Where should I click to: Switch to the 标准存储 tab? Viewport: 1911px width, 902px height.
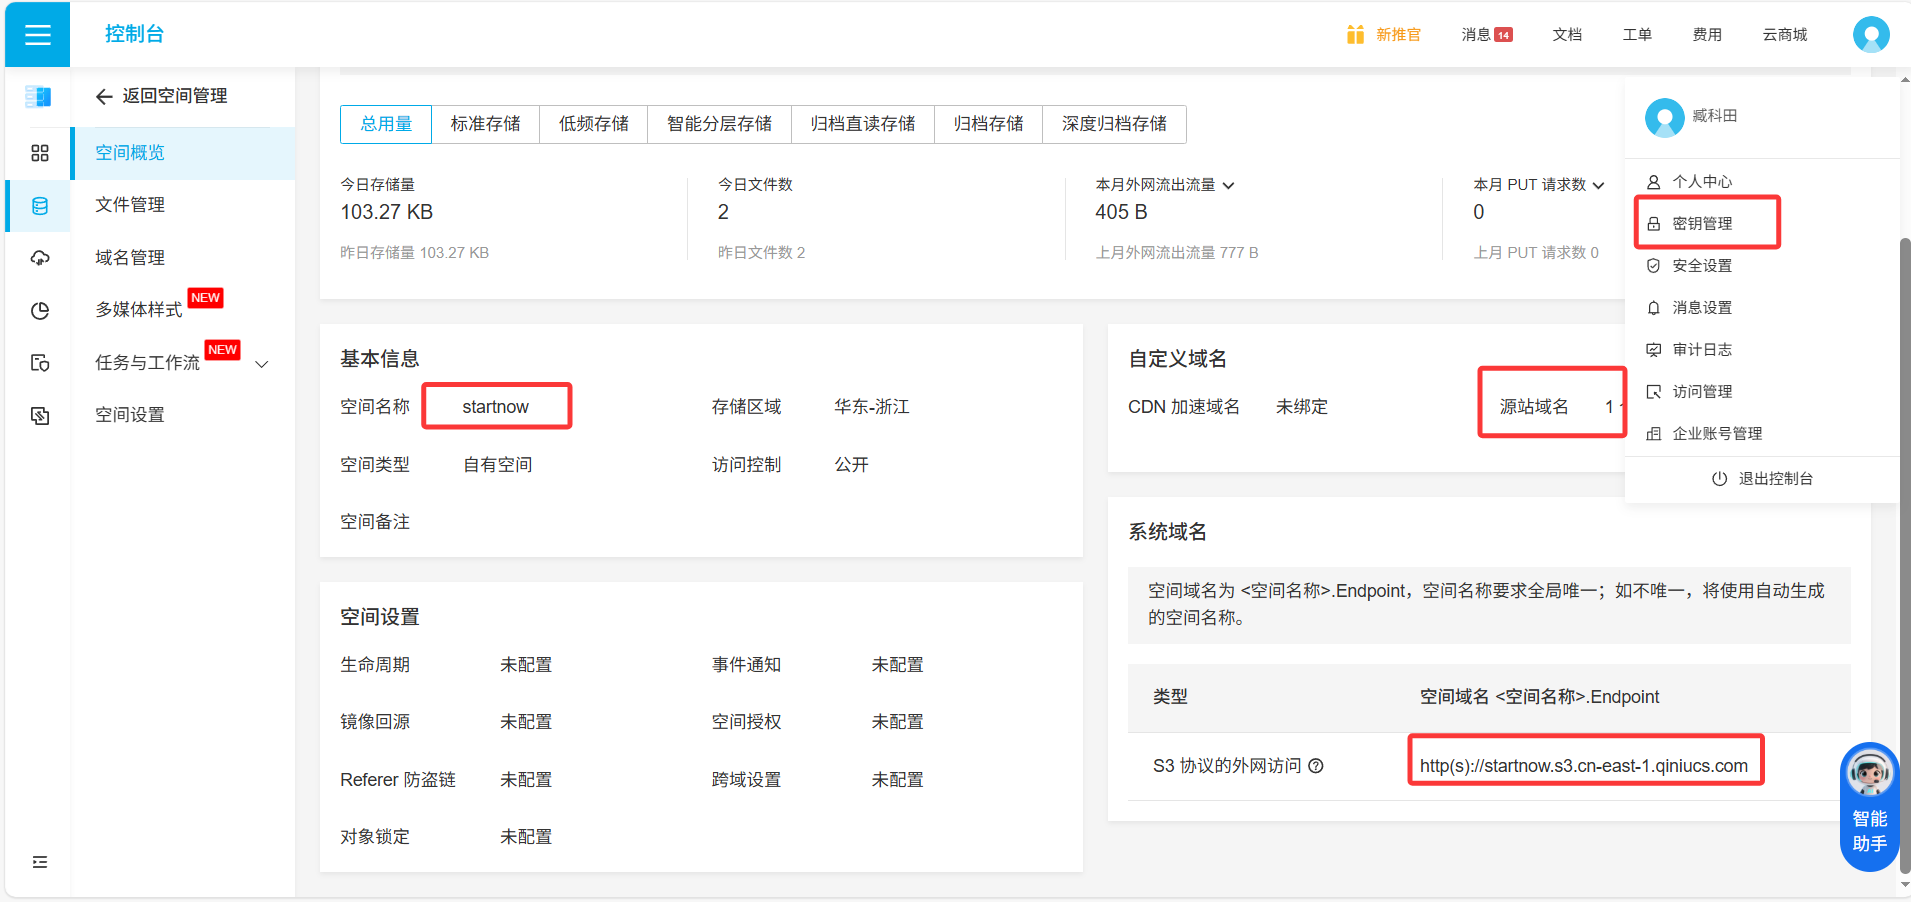tap(485, 124)
